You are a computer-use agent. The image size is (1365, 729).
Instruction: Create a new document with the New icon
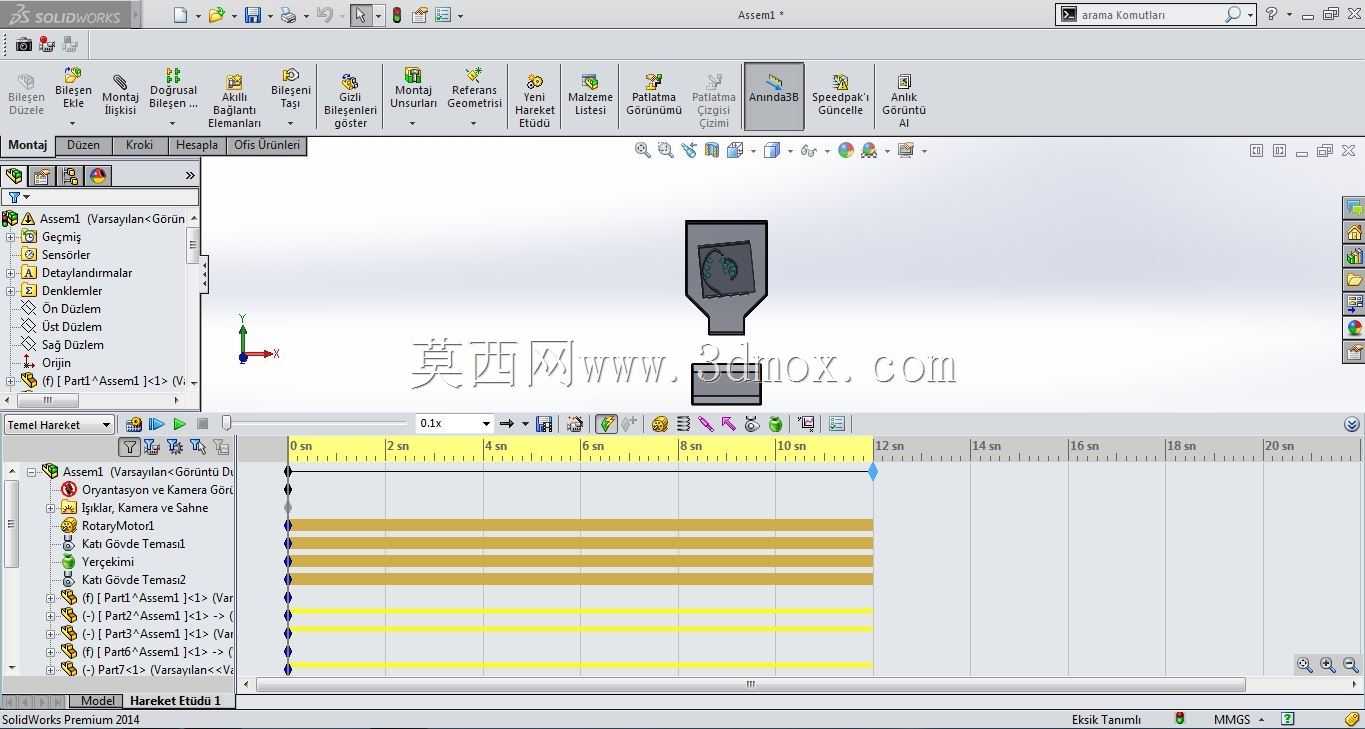point(180,15)
